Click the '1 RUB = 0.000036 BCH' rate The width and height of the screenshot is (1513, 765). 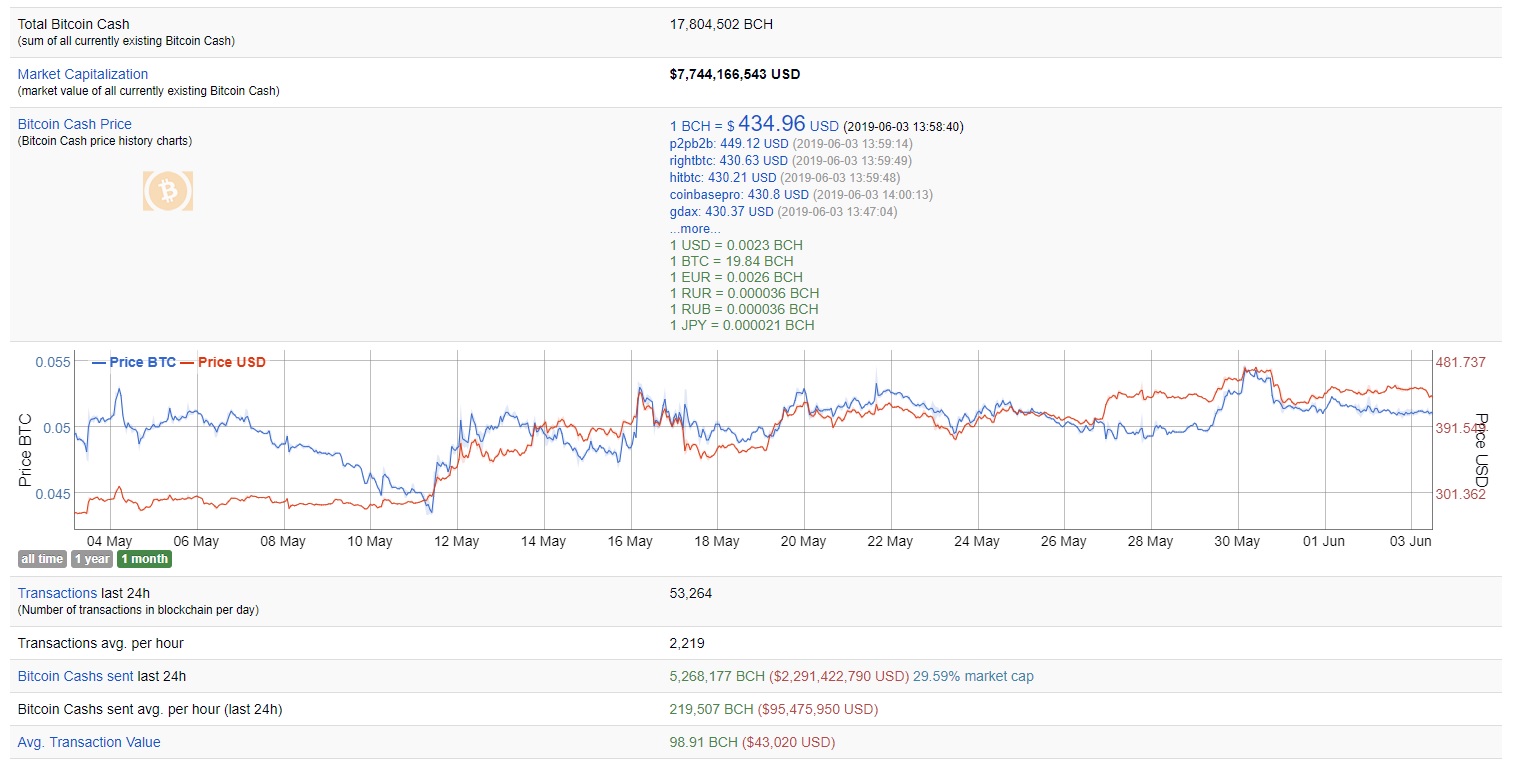pos(744,309)
